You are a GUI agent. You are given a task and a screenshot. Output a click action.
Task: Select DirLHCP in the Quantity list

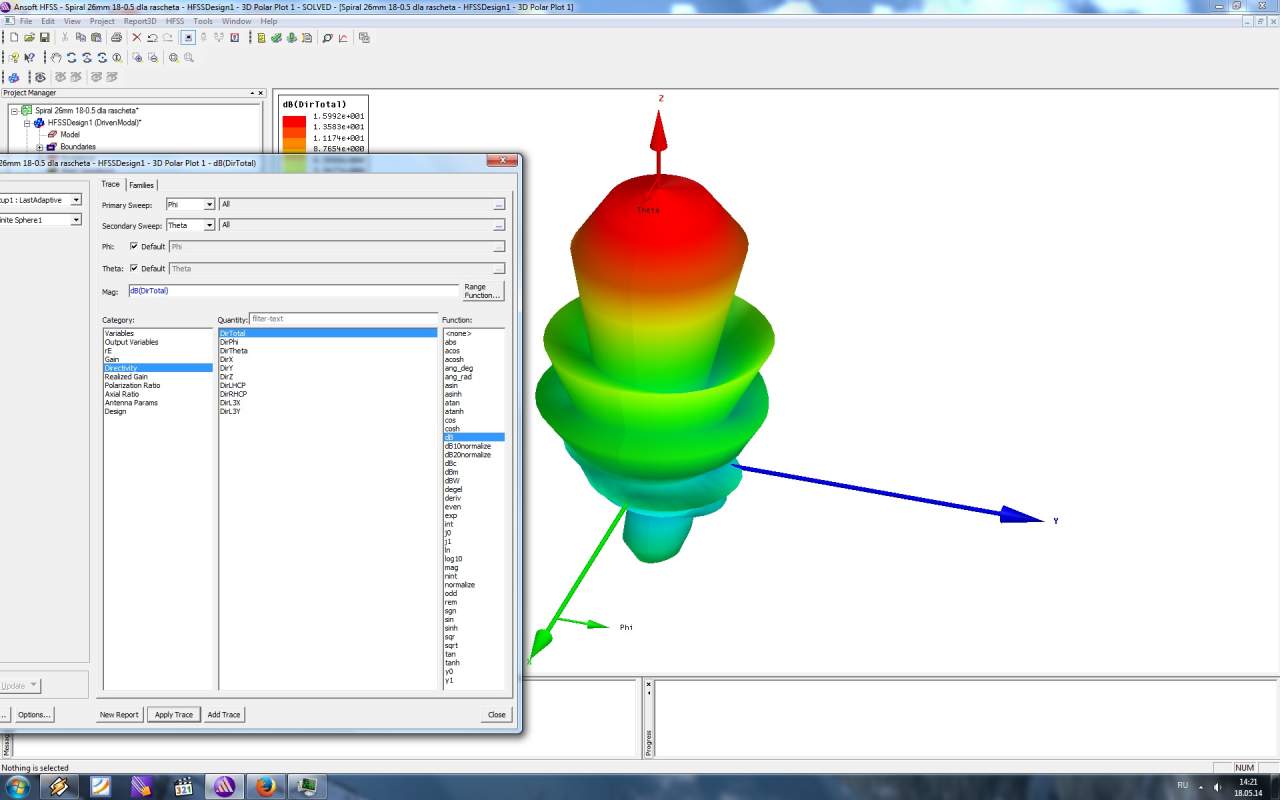coord(233,385)
